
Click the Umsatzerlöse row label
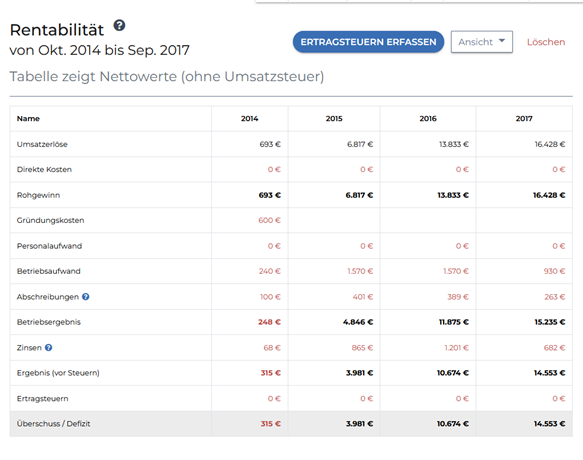[x=42, y=144]
